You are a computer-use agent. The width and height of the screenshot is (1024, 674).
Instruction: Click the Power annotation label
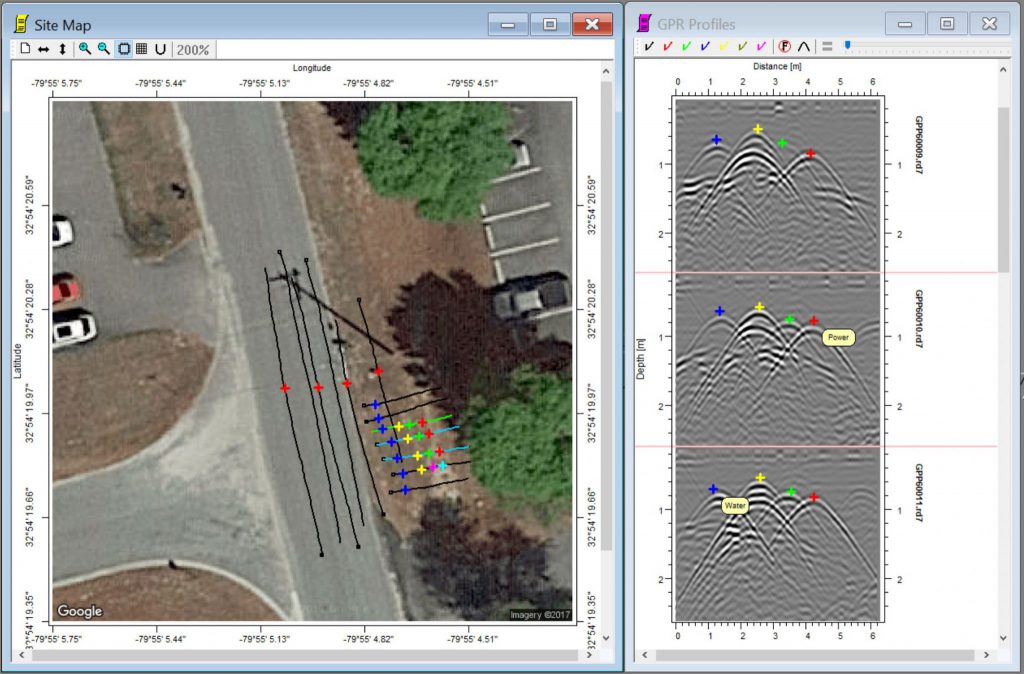838,337
